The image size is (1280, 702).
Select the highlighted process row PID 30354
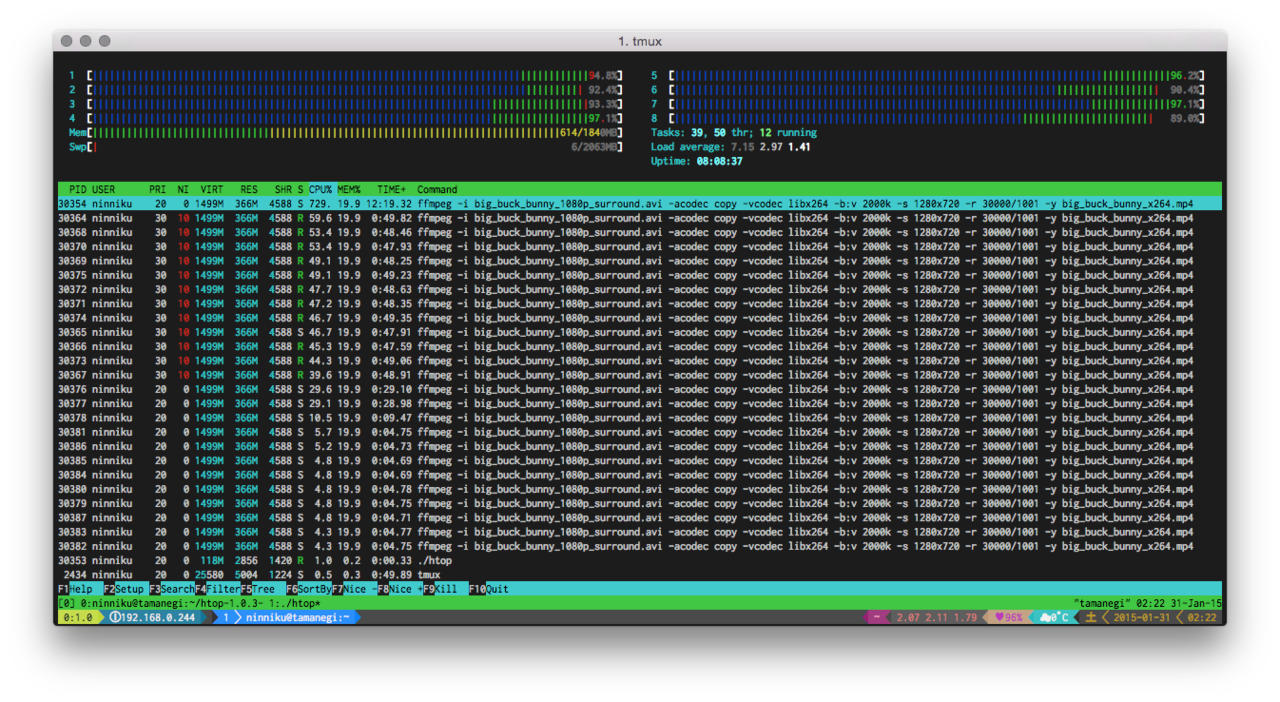click(640, 203)
